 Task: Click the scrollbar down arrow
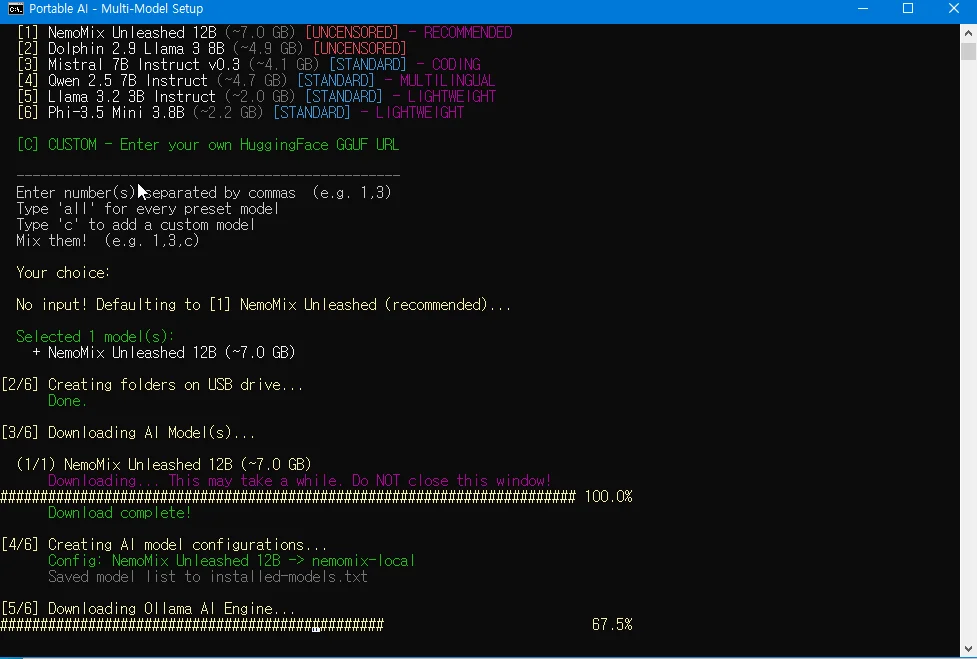968,648
